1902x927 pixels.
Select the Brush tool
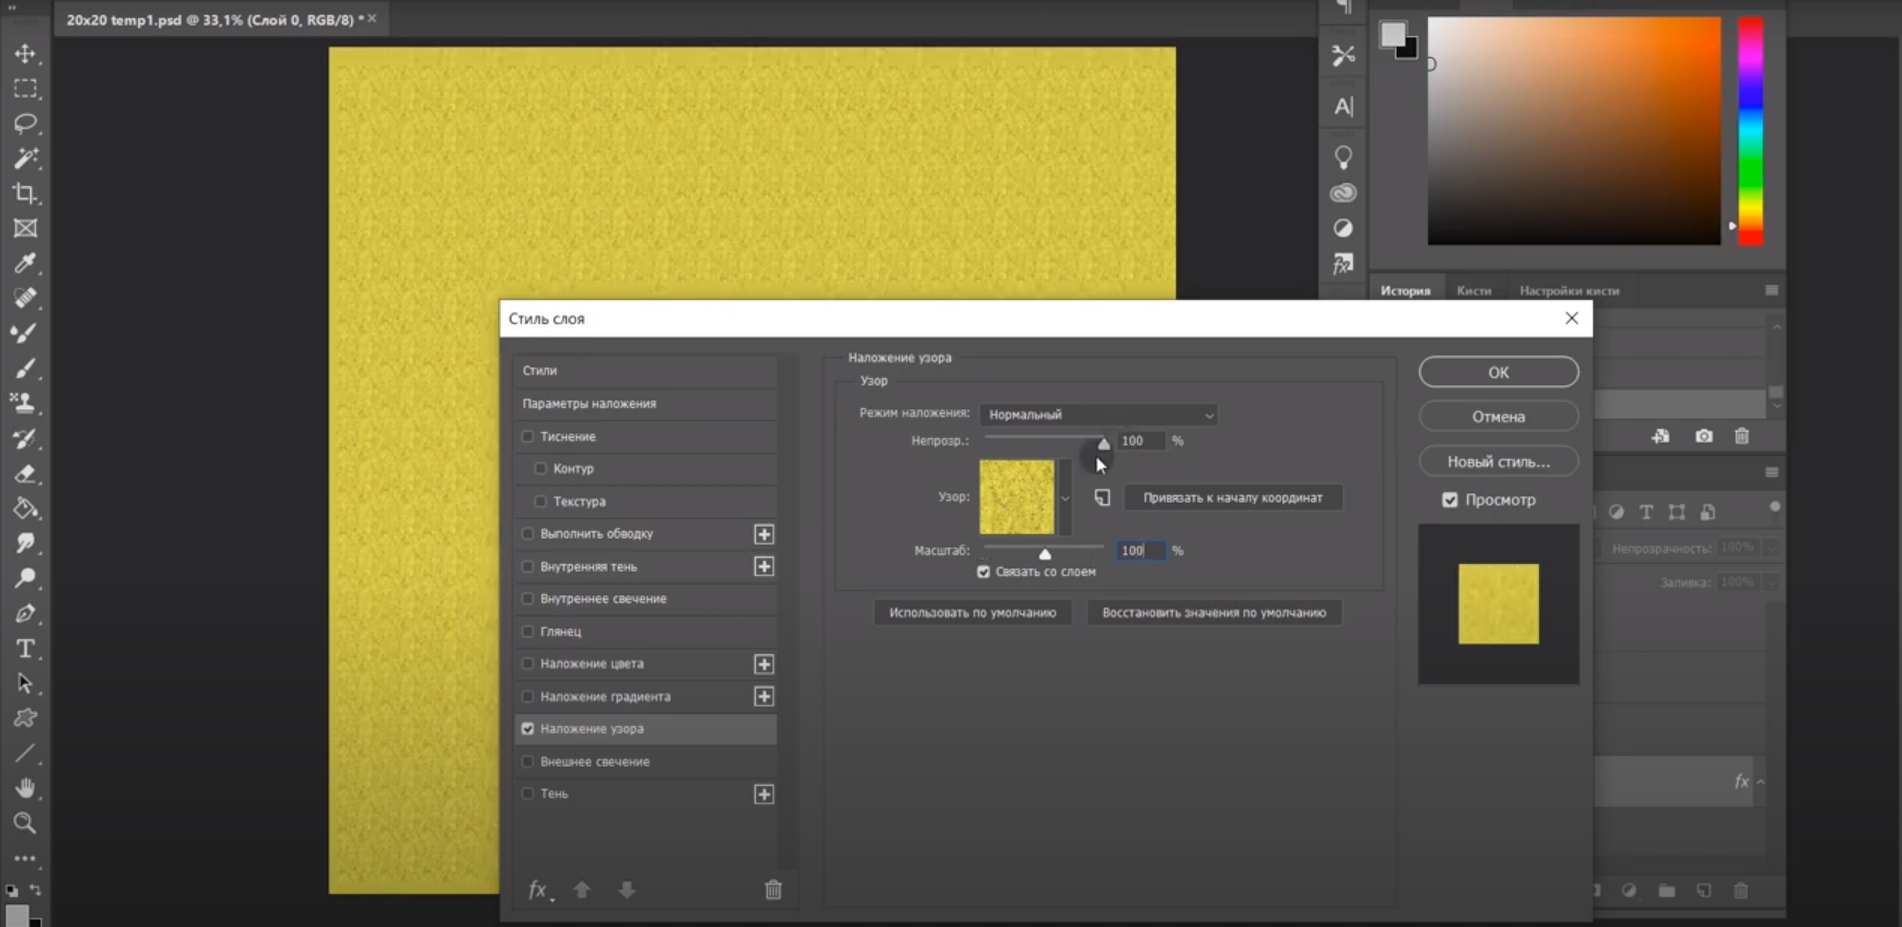pos(25,368)
